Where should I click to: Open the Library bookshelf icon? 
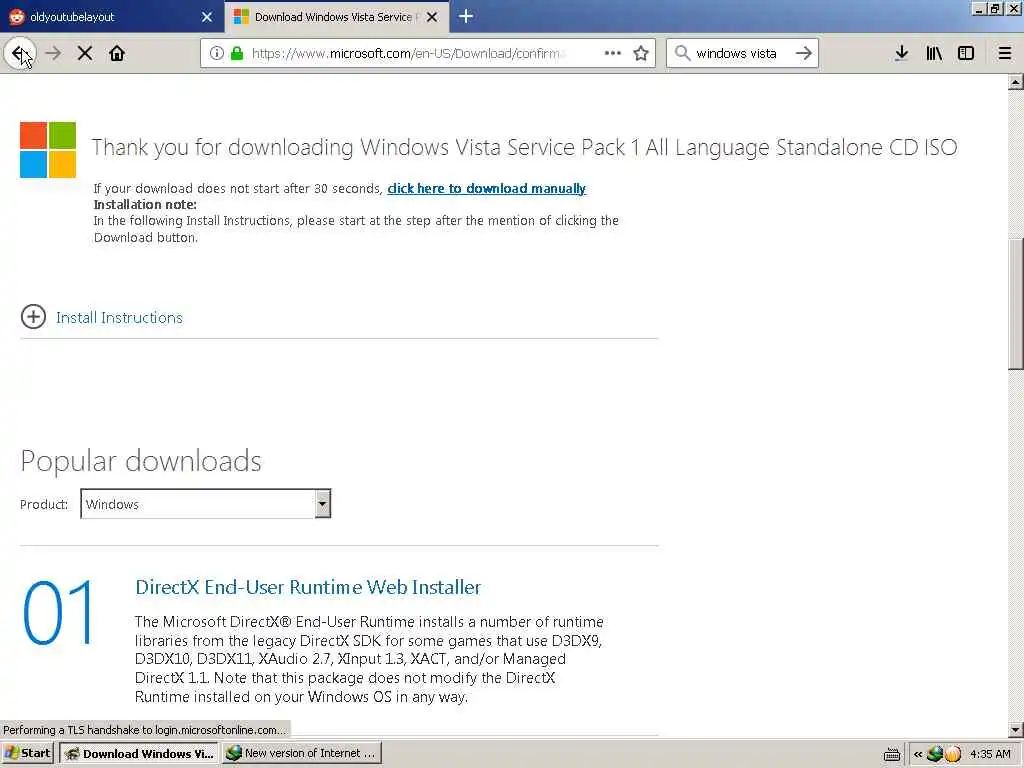tap(934, 53)
